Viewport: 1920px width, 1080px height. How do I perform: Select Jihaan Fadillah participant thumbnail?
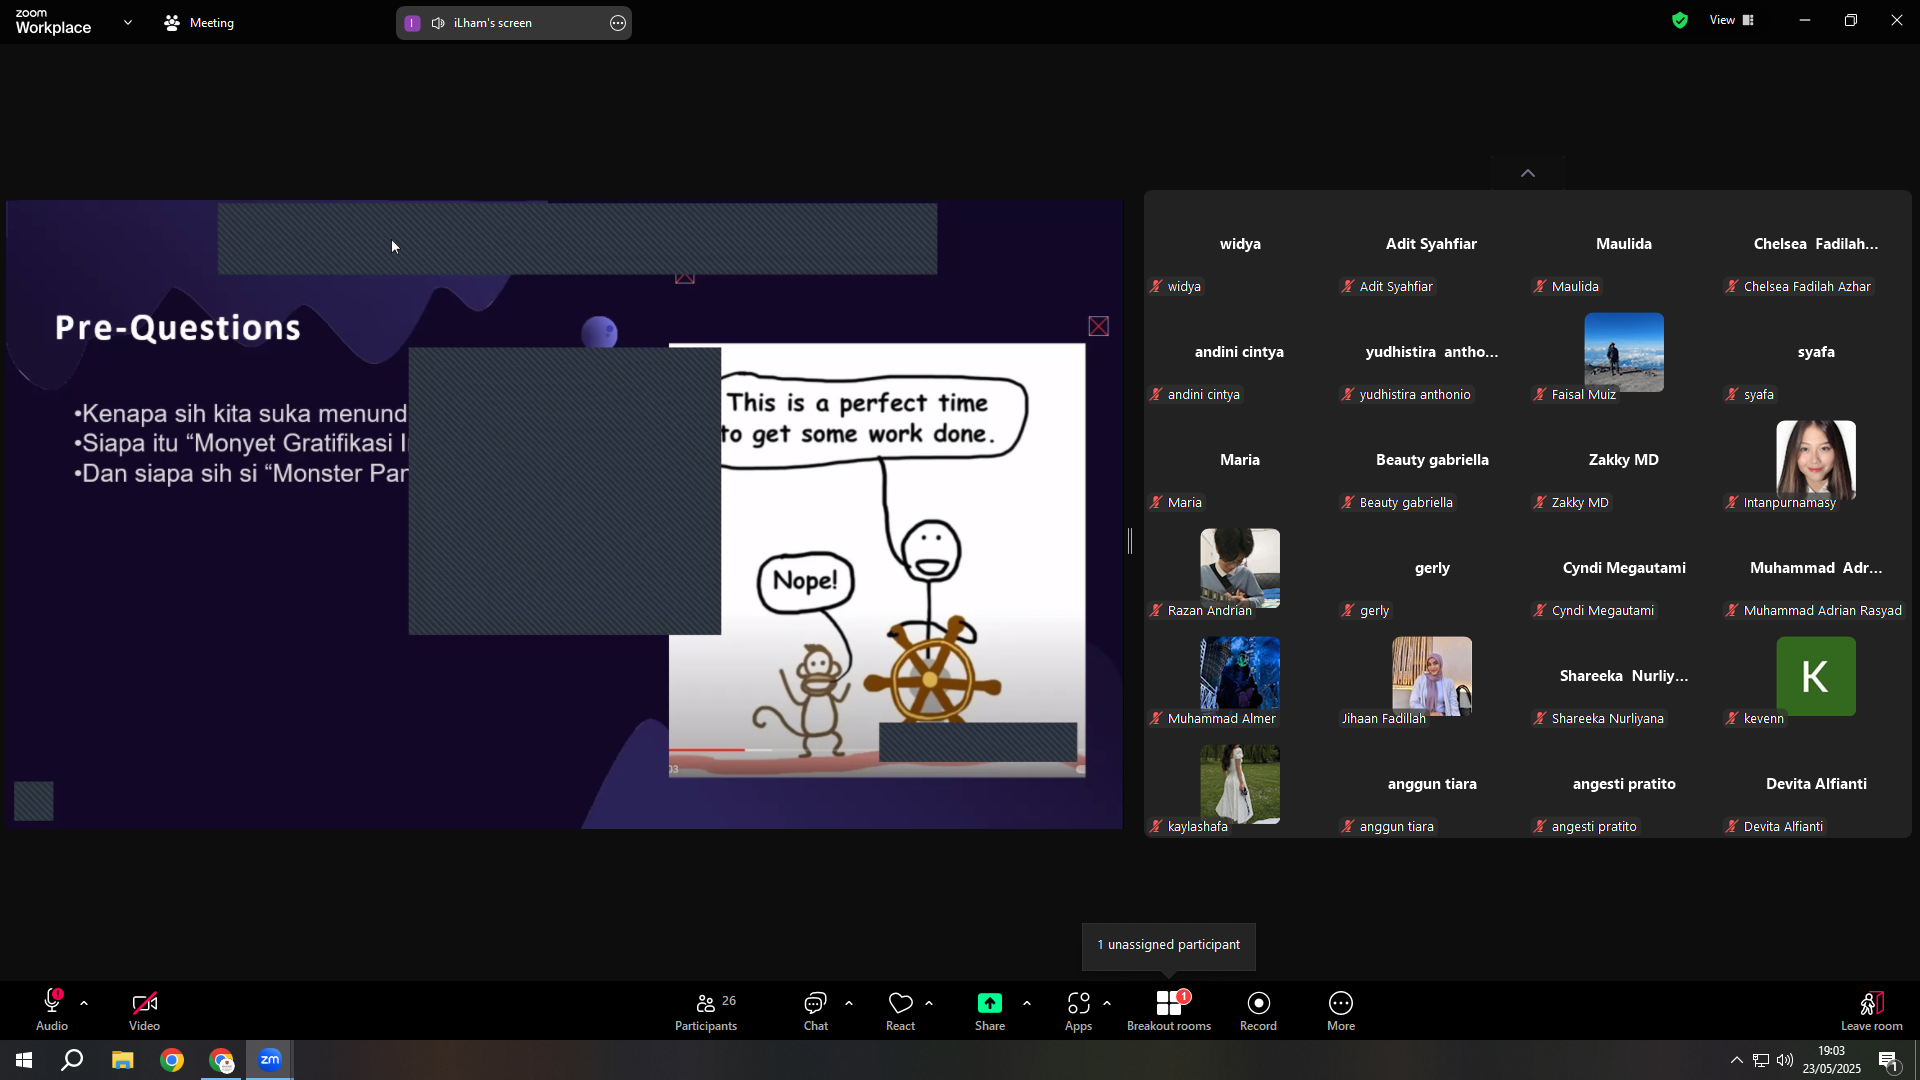point(1432,676)
